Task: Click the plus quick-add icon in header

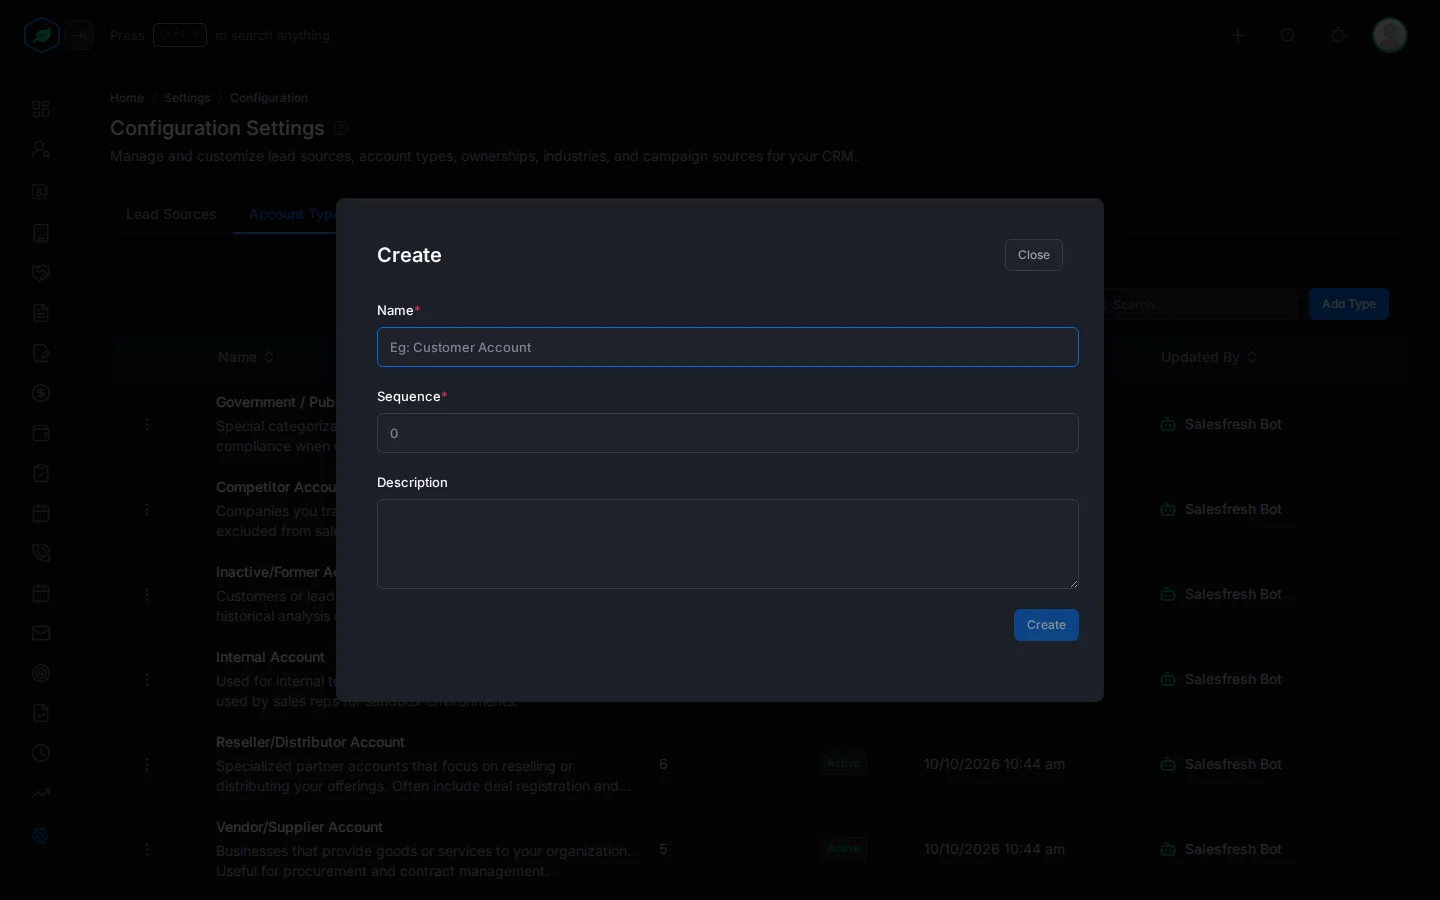Action: (x=1238, y=36)
